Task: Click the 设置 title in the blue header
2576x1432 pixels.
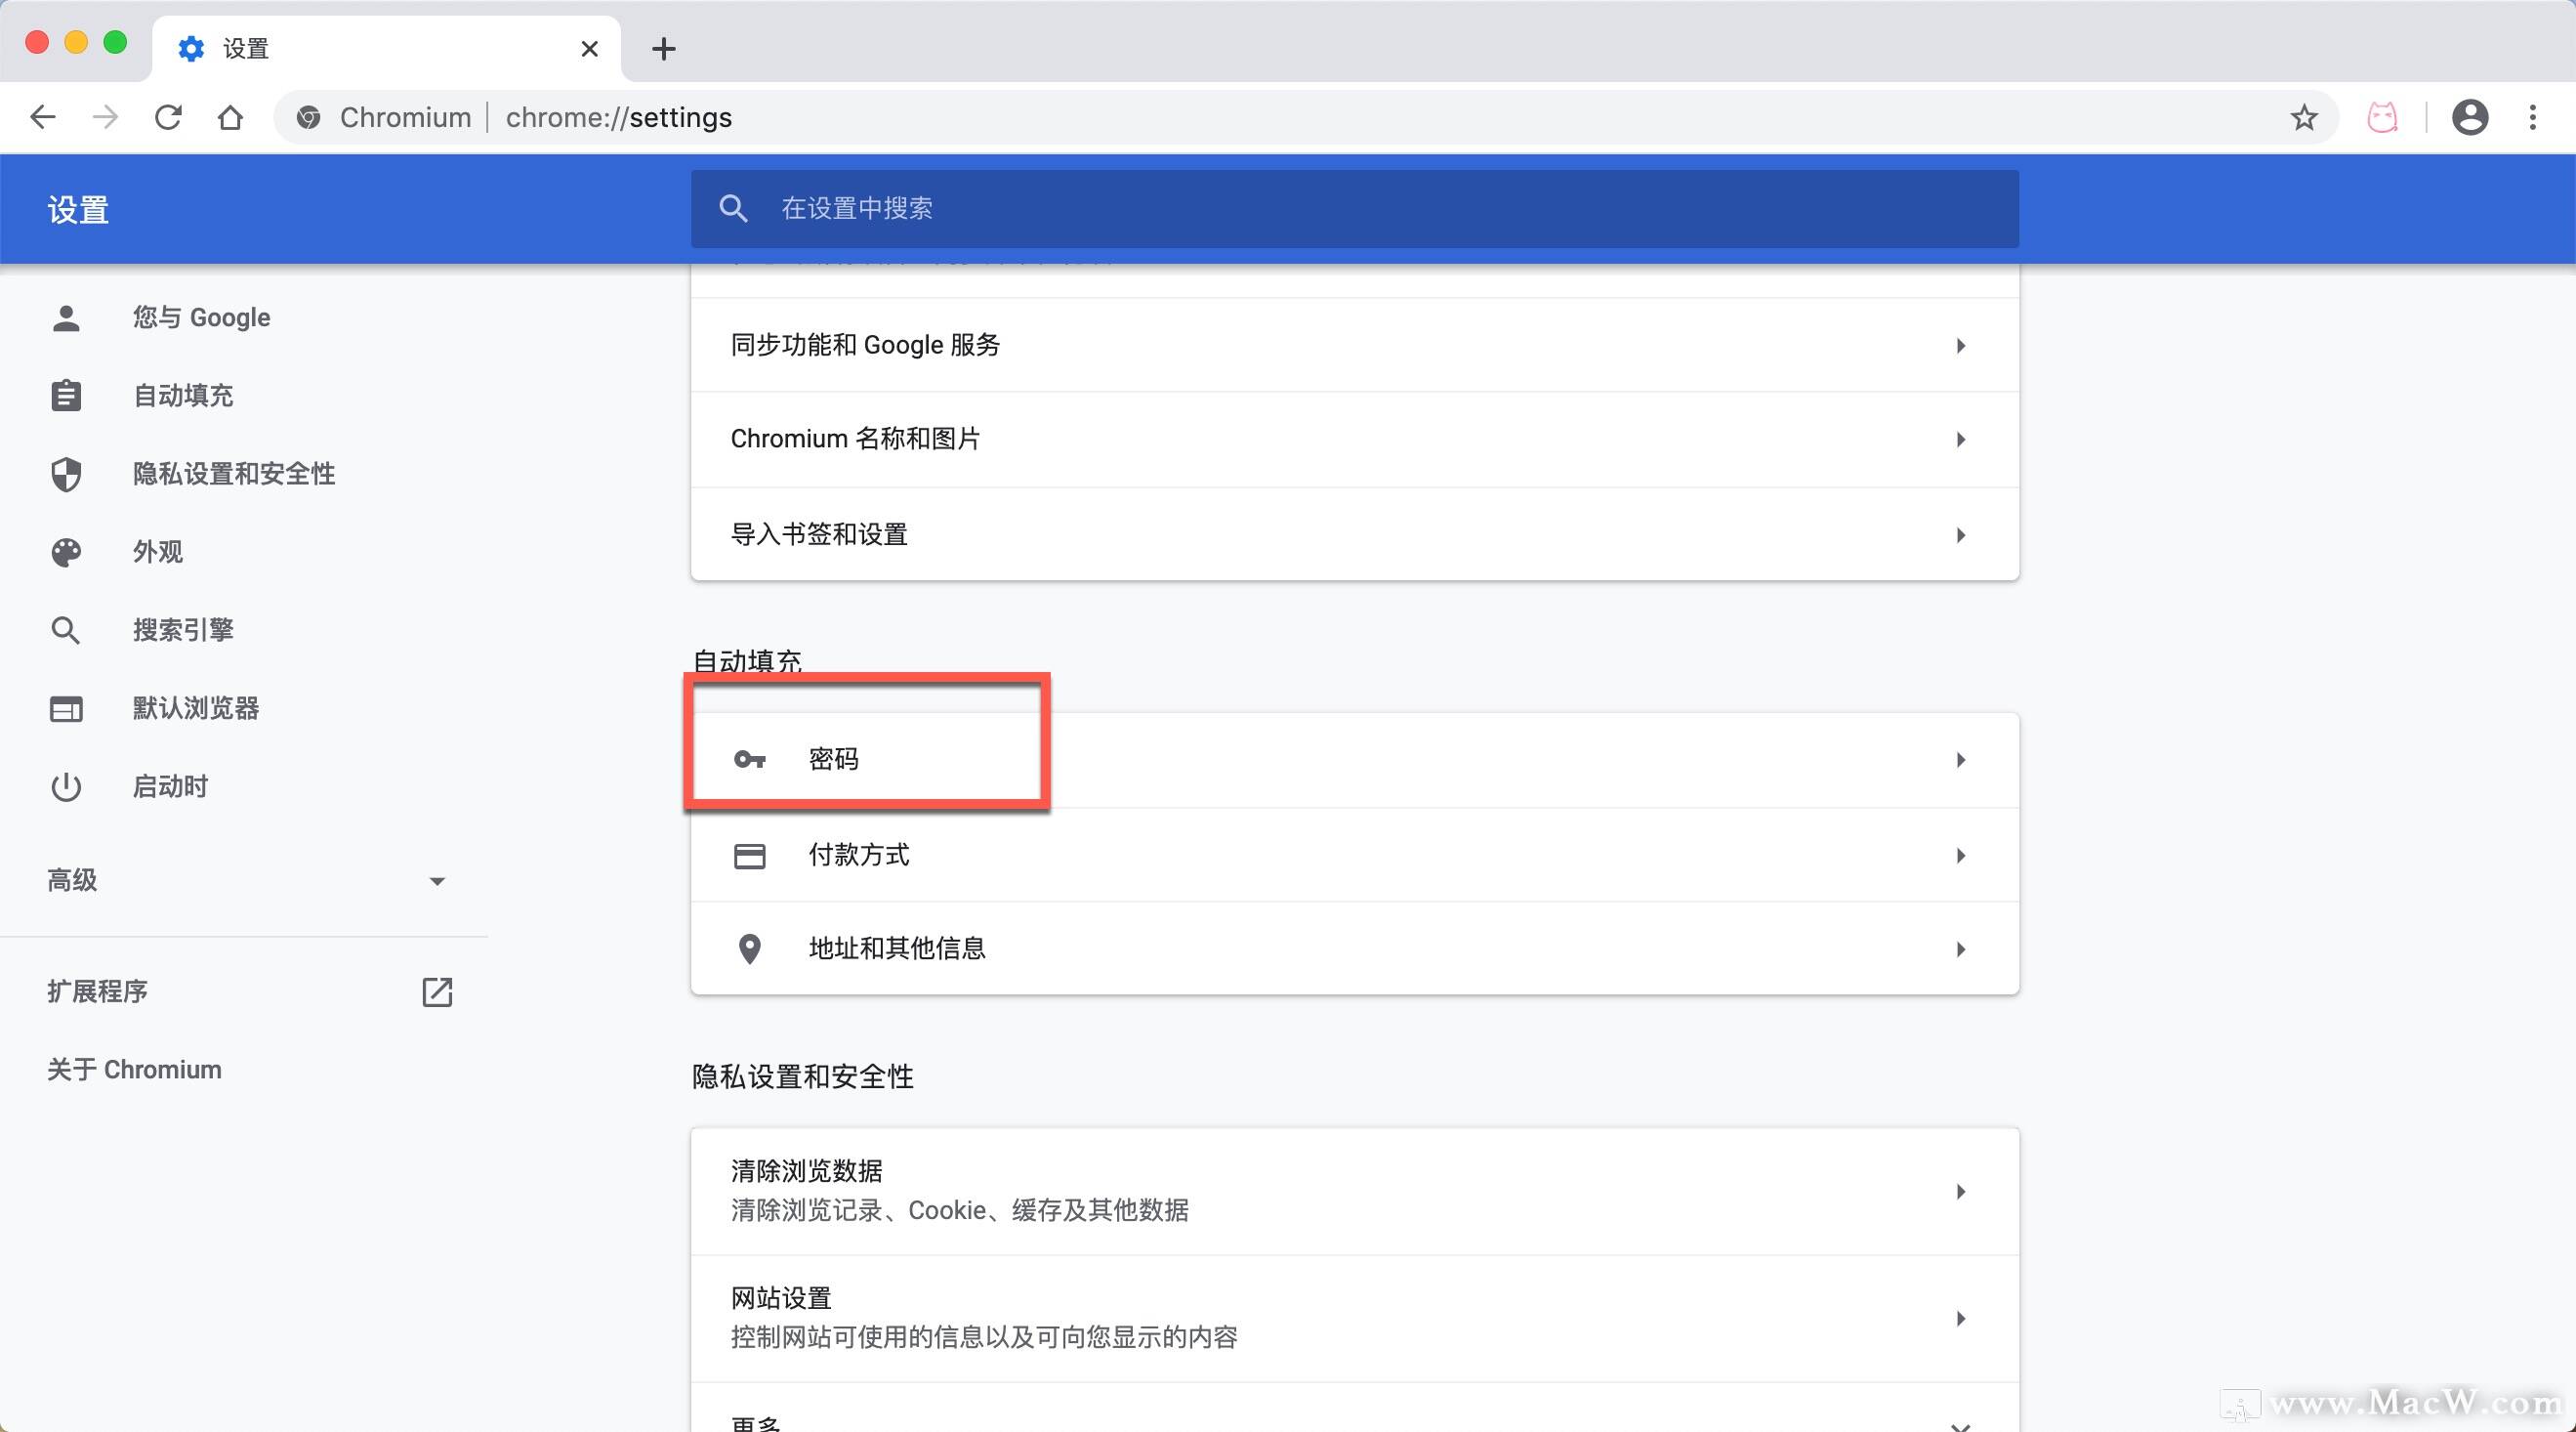Action: pyautogui.click(x=78, y=210)
